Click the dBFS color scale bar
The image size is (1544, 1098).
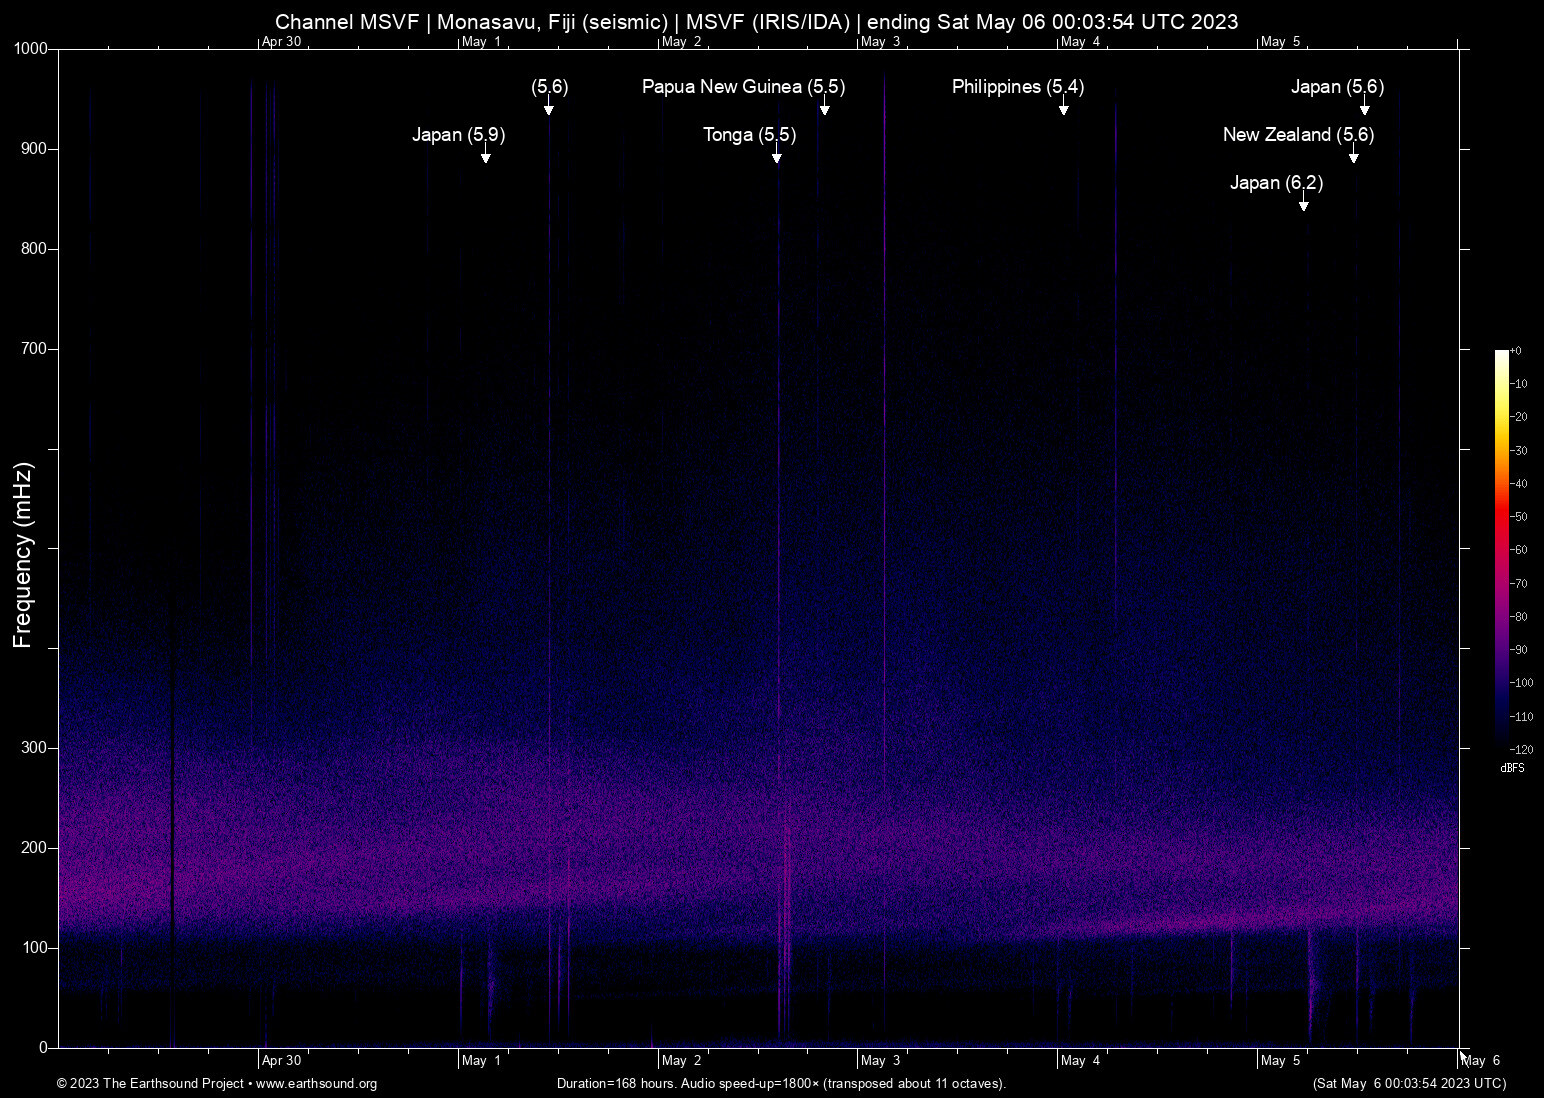(1501, 548)
